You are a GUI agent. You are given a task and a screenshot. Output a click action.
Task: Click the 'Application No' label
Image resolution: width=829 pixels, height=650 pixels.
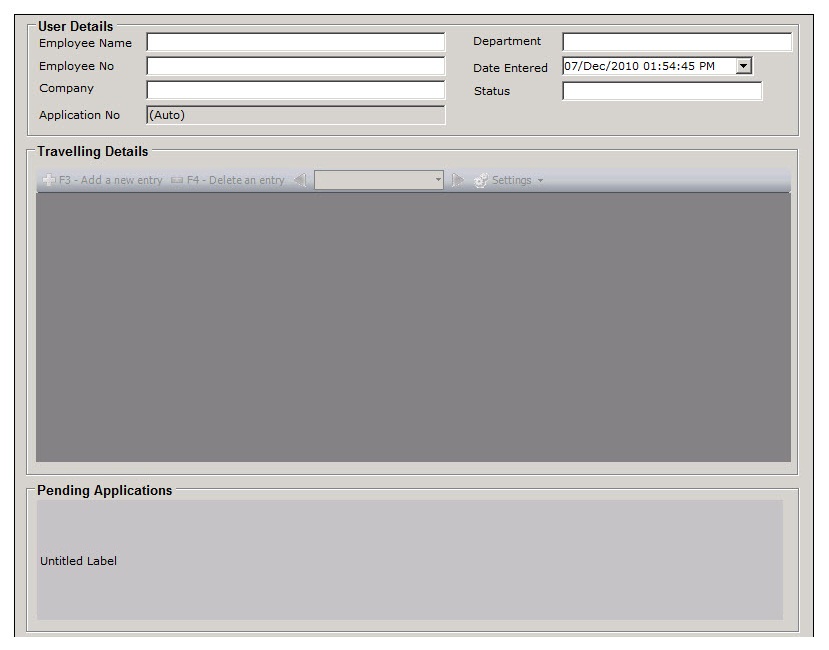pos(79,115)
